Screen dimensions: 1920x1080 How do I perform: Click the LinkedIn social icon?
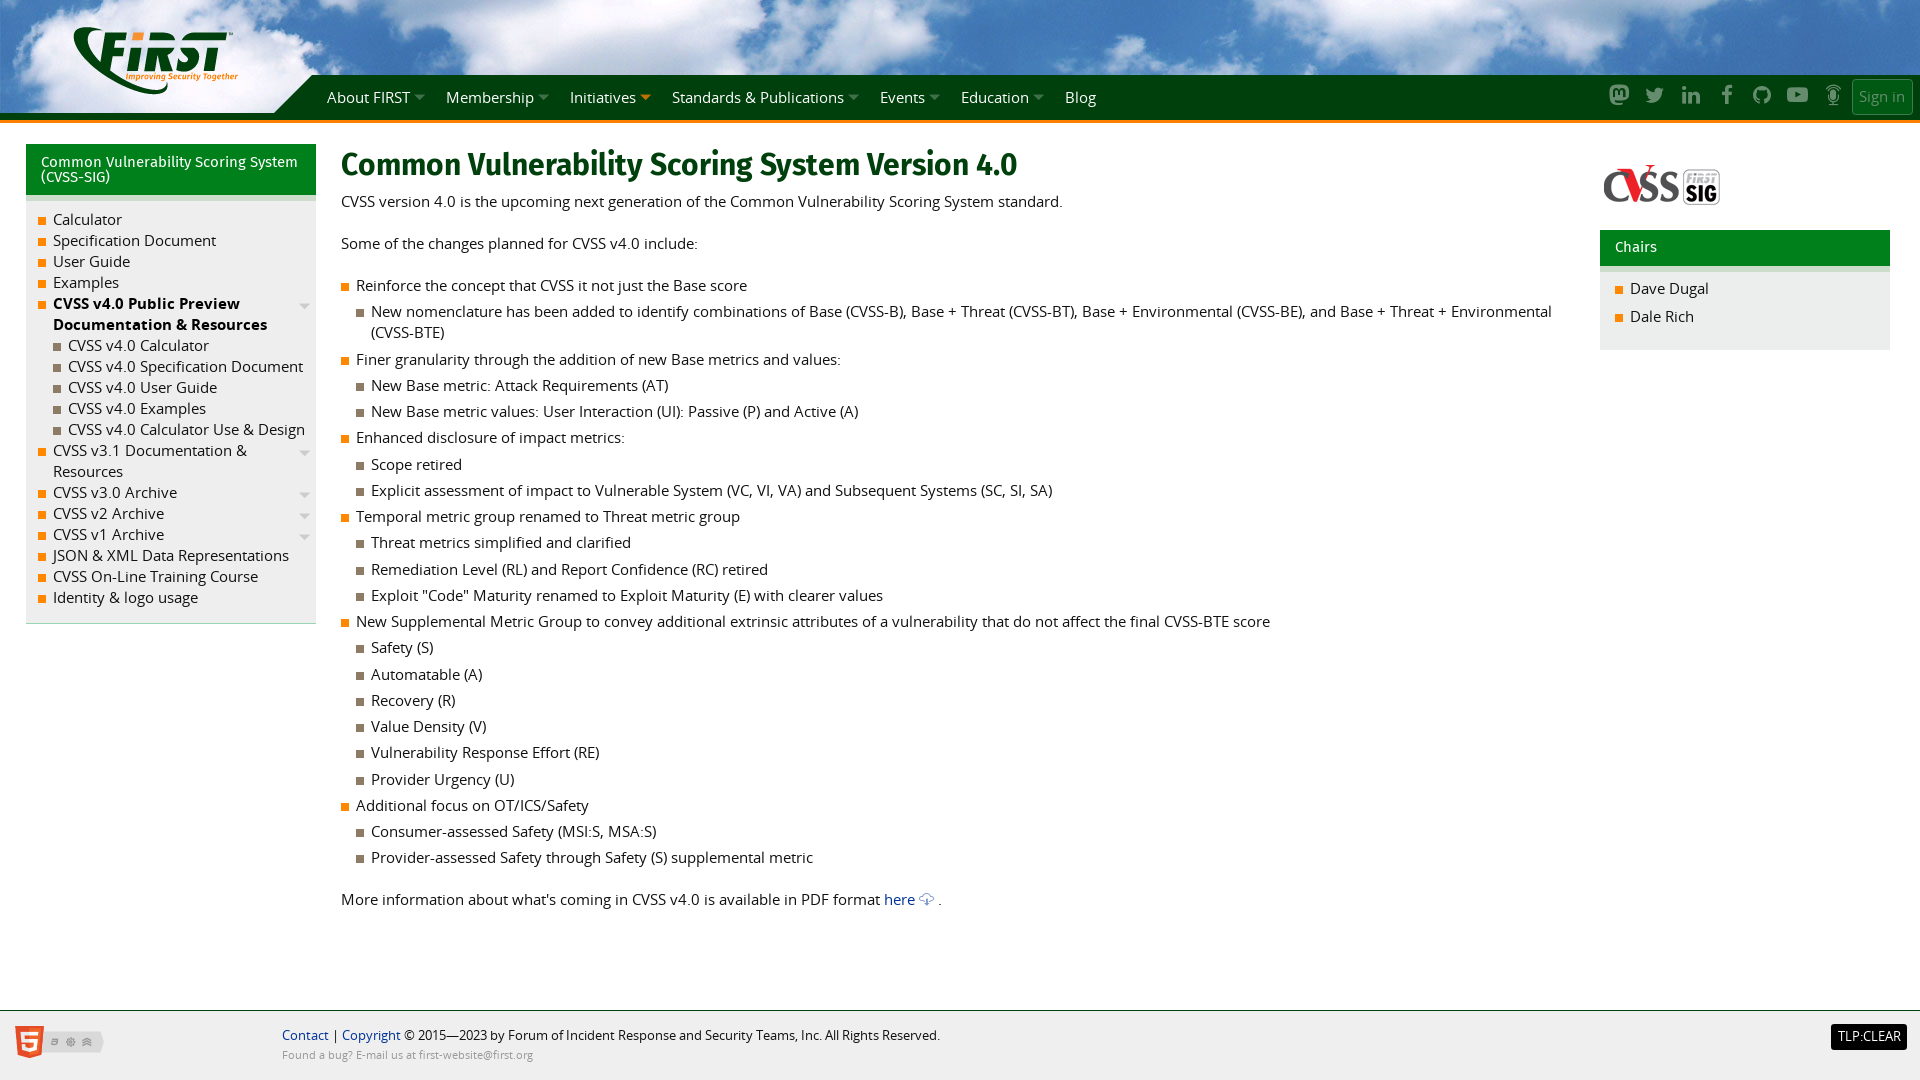coord(1689,95)
